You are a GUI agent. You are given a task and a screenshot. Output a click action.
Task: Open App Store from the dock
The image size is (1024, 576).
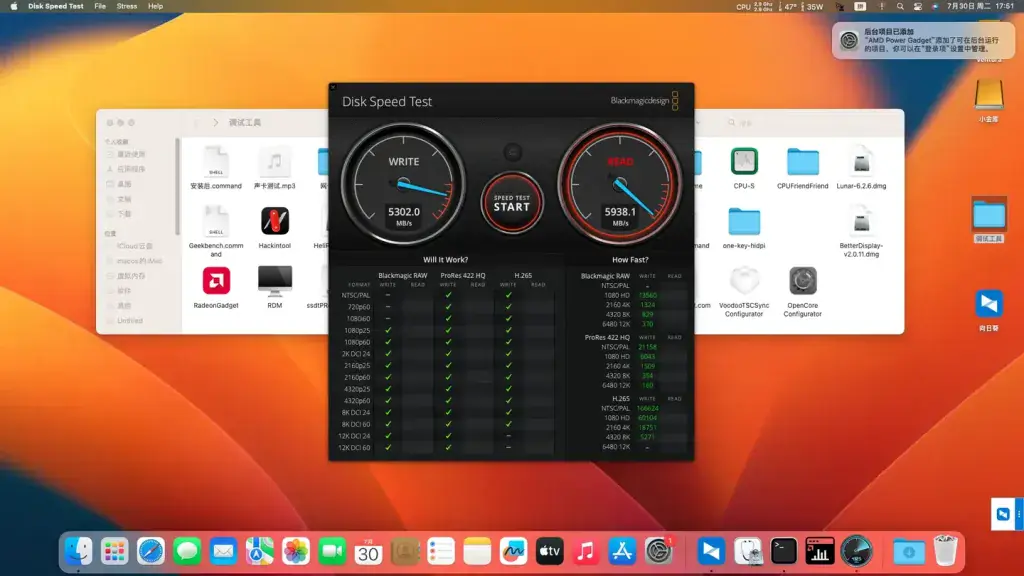pos(622,552)
